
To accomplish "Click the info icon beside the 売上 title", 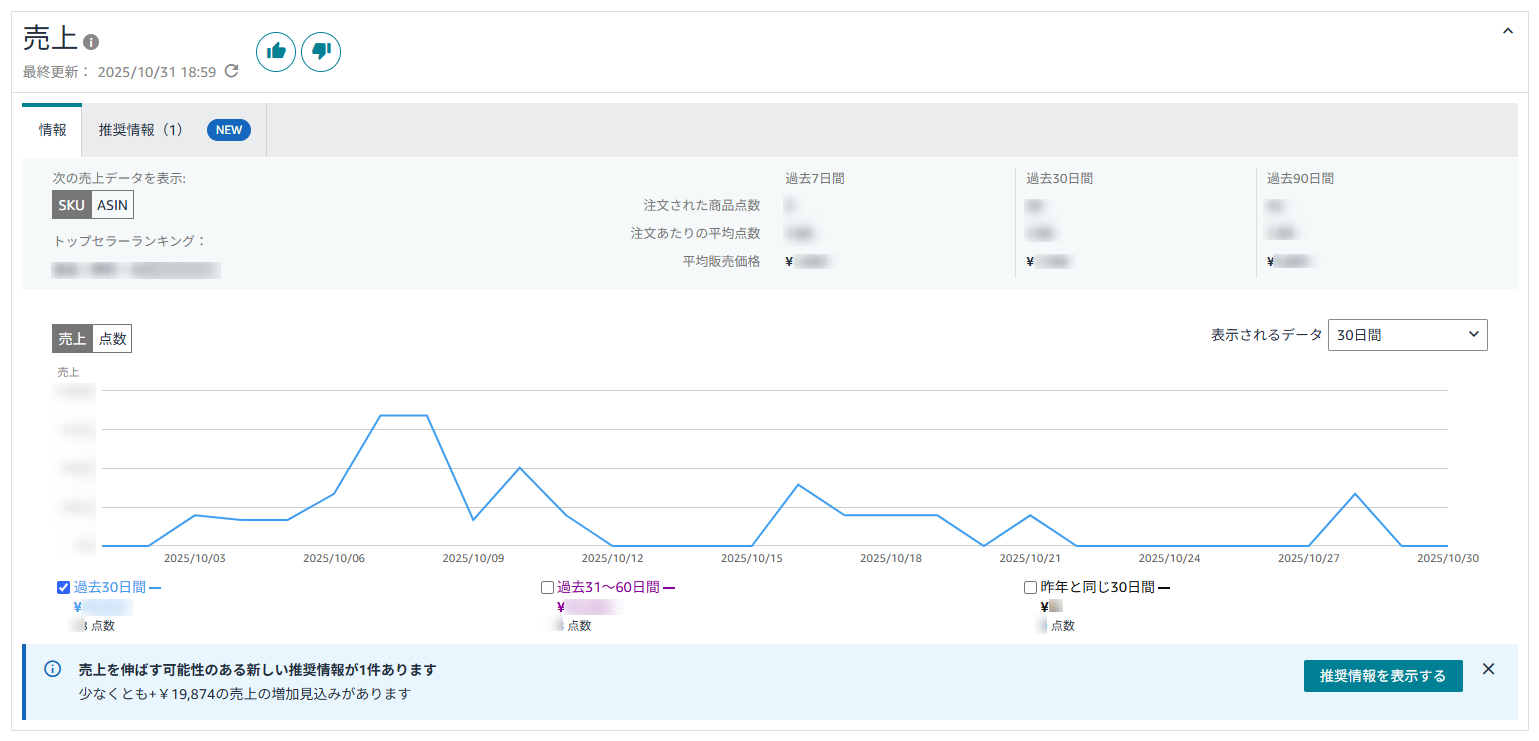I will [x=91, y=42].
